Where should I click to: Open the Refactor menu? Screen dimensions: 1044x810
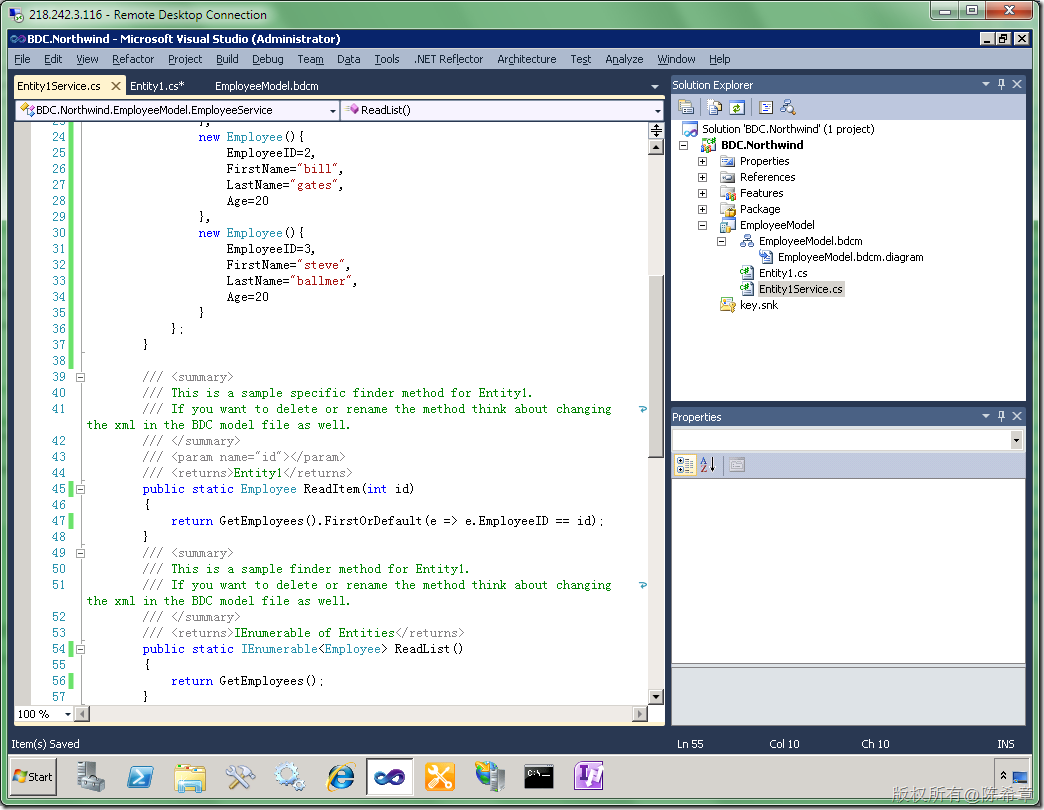(132, 59)
